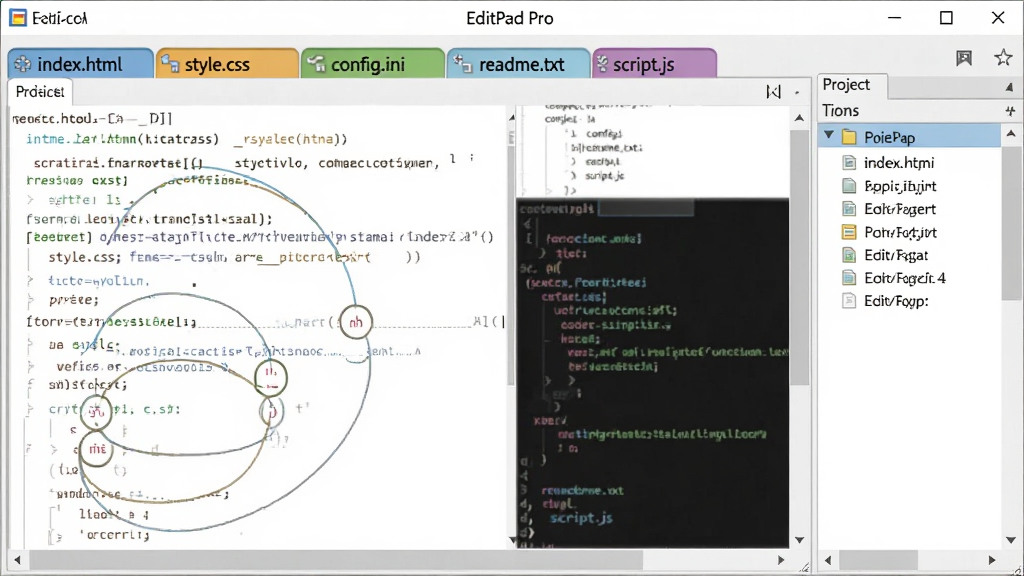Click left arrow of Project panel horizontal scrollbar
This screenshot has width=1024, height=576.
828,560
